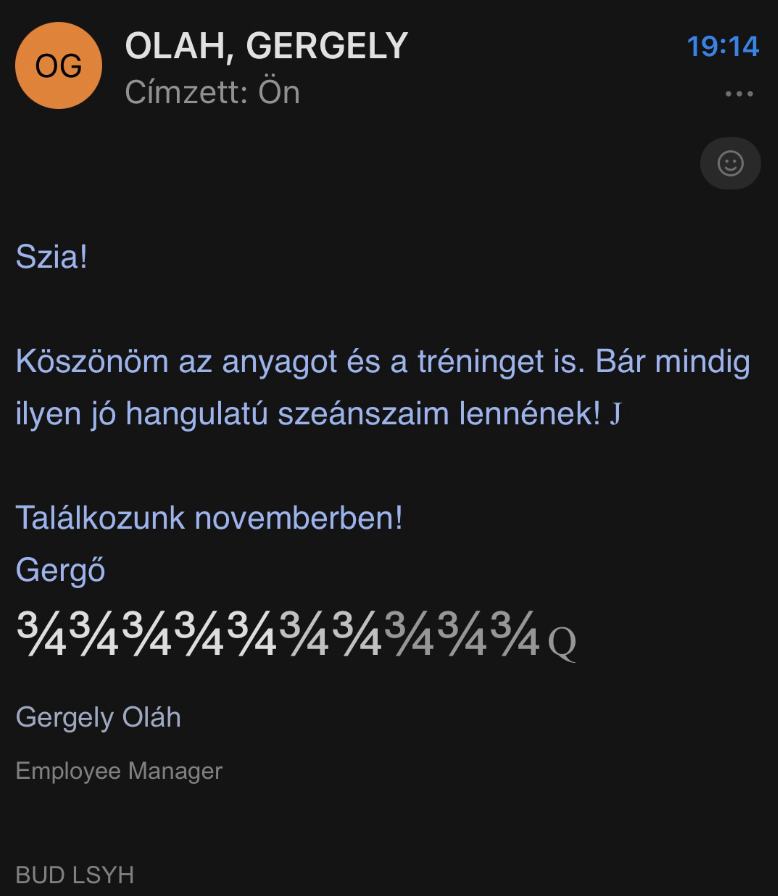Open the emoji reaction smiley button
This screenshot has height=896, width=778.
point(730,163)
